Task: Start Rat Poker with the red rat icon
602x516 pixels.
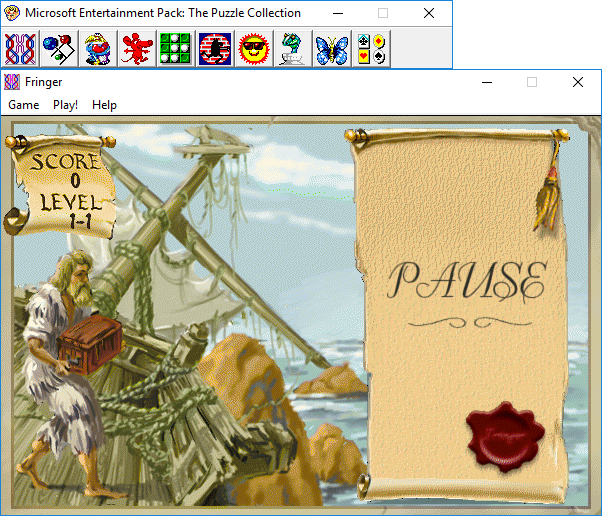Action: (x=137, y=49)
